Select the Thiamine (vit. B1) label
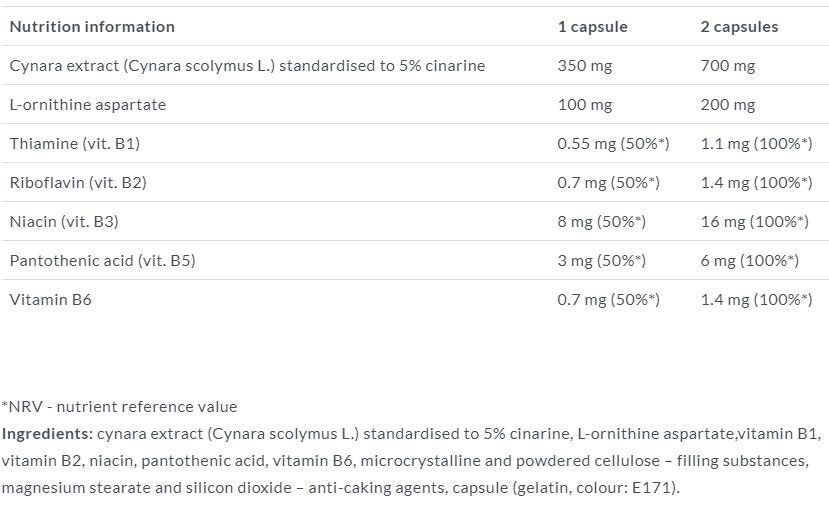This screenshot has width=829, height=523. (75, 144)
